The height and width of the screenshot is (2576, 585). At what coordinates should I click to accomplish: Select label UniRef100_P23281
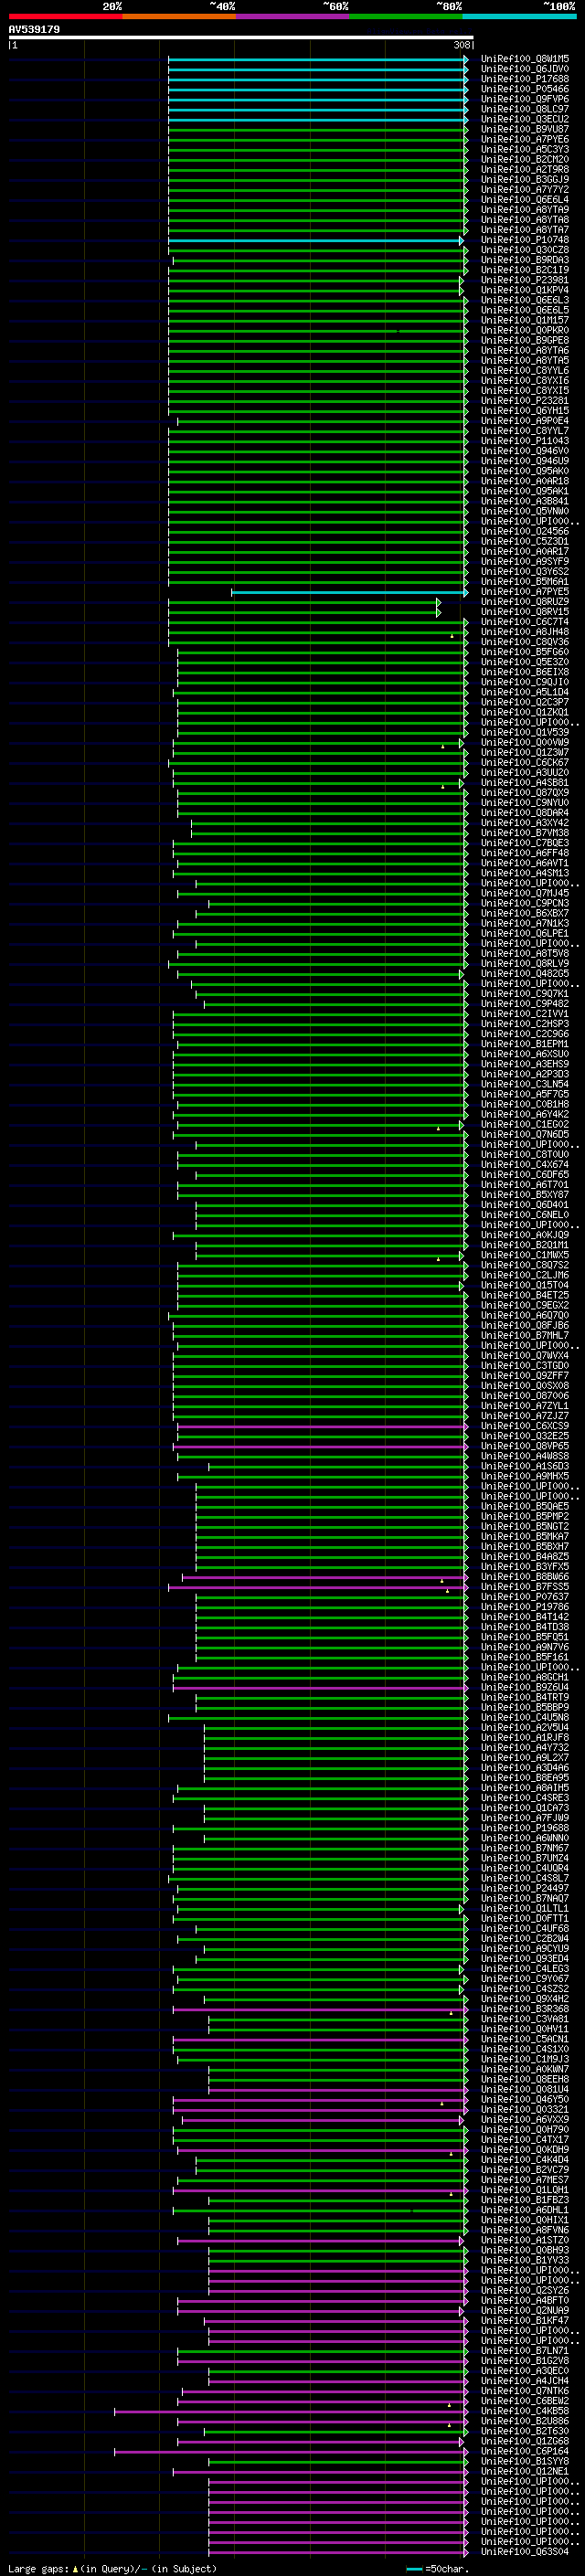[x=525, y=401]
